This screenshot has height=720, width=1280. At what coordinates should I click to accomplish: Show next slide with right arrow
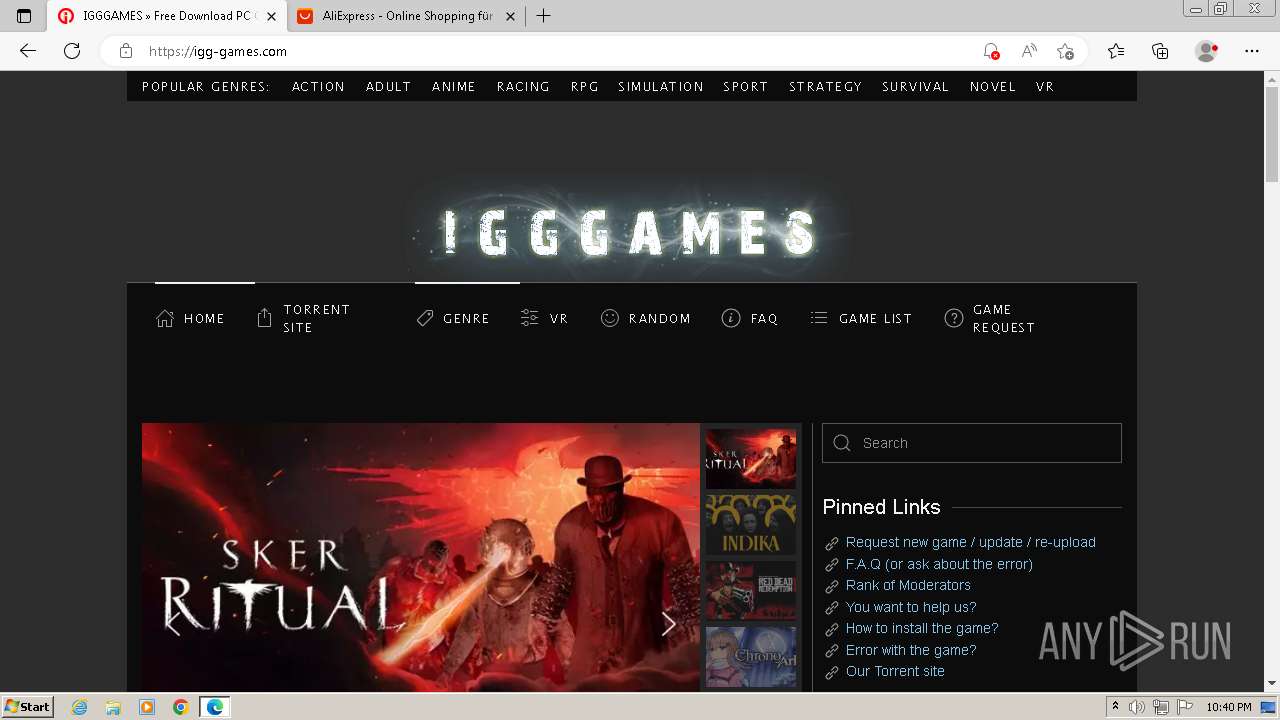click(x=669, y=624)
